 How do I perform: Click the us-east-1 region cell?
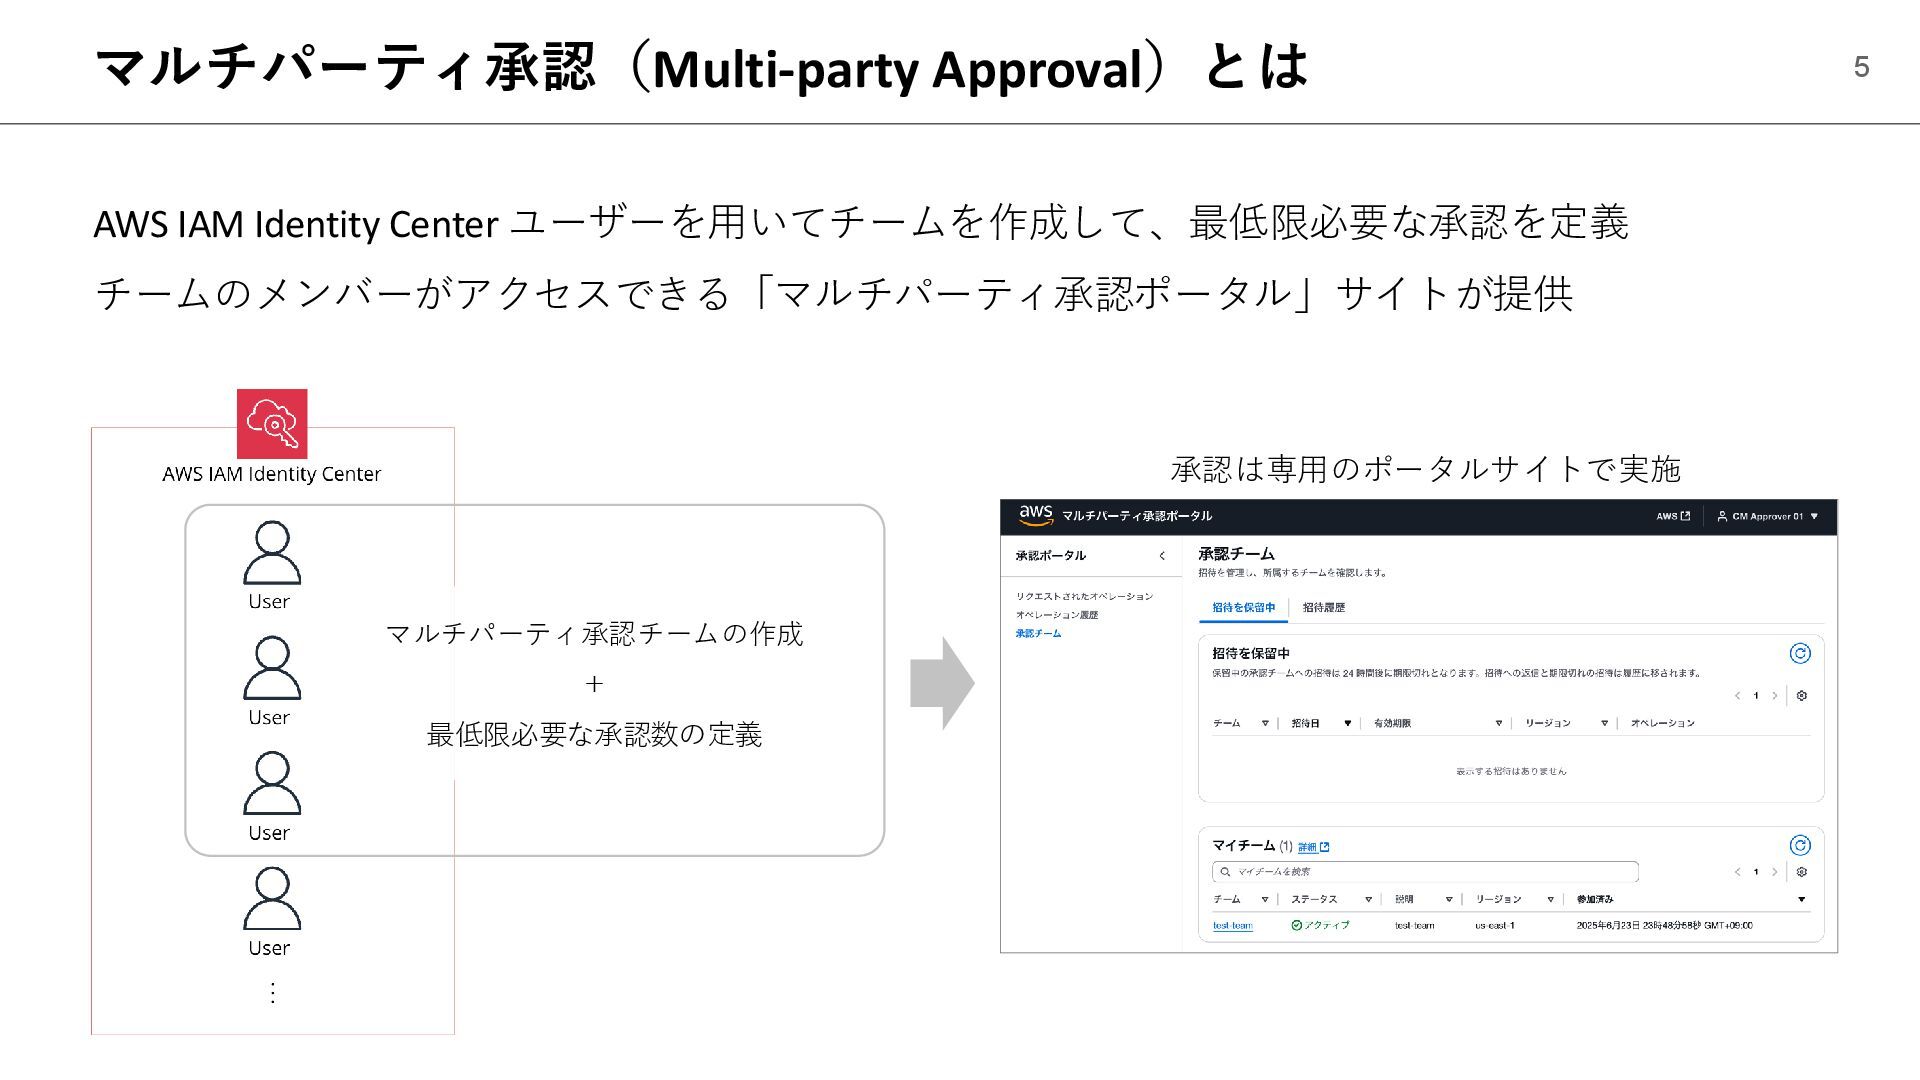1494,926
